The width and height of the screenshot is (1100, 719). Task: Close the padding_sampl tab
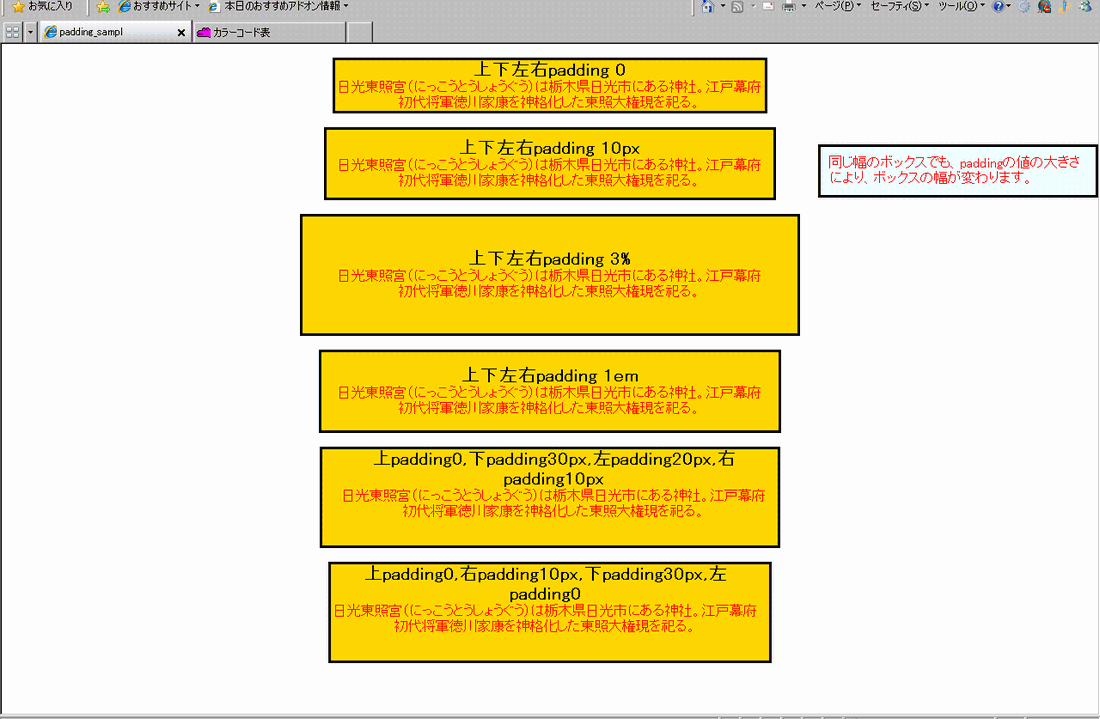point(181,32)
